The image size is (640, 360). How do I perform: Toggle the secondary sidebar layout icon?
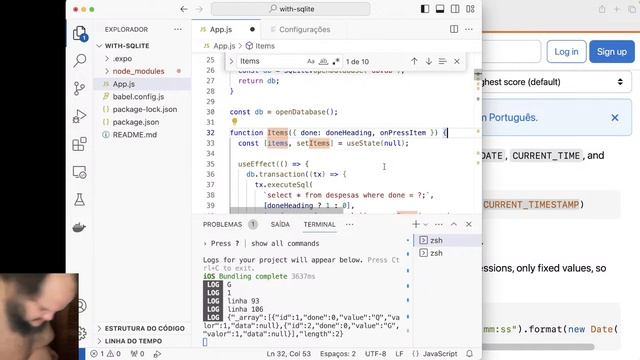pyautogui.click(x=455, y=9)
